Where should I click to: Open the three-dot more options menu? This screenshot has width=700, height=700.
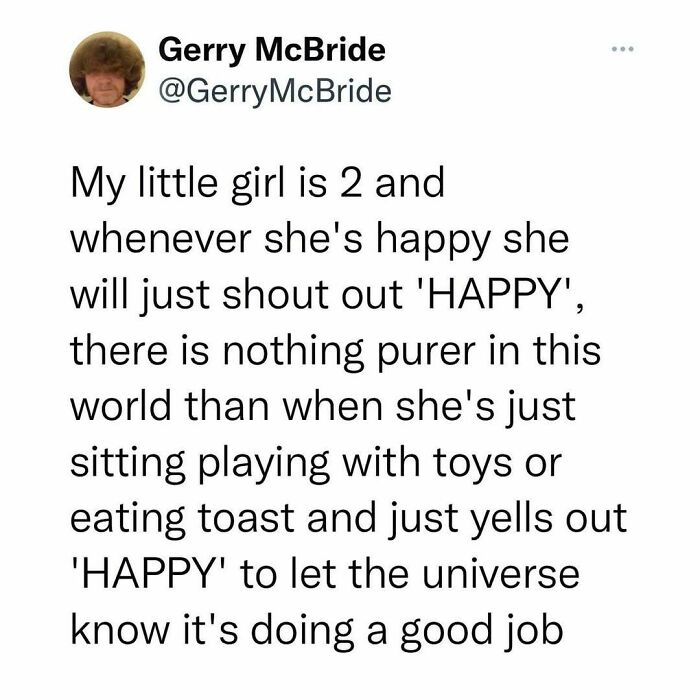(x=623, y=49)
